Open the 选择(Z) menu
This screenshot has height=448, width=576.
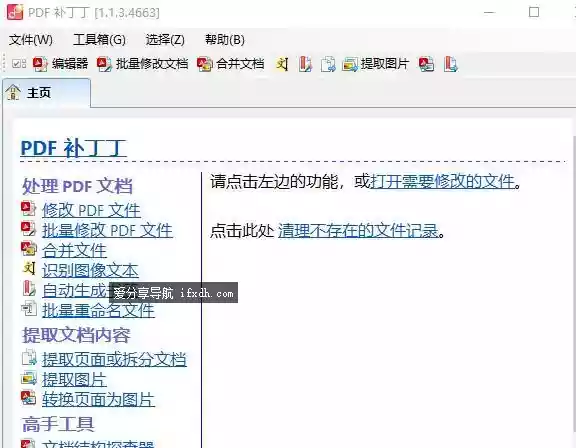[x=165, y=40]
